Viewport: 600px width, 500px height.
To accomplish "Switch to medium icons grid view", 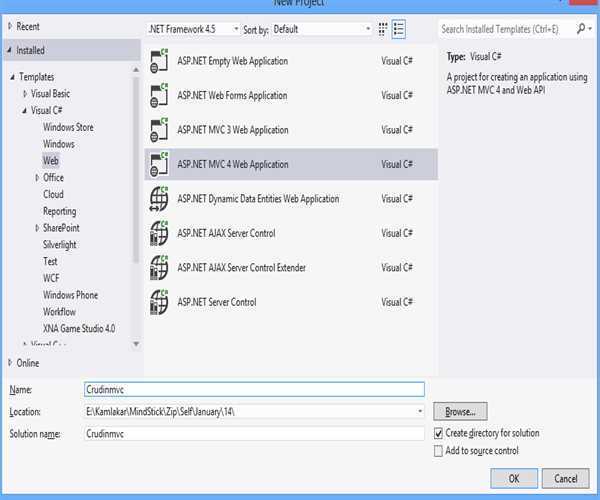I will [382, 29].
